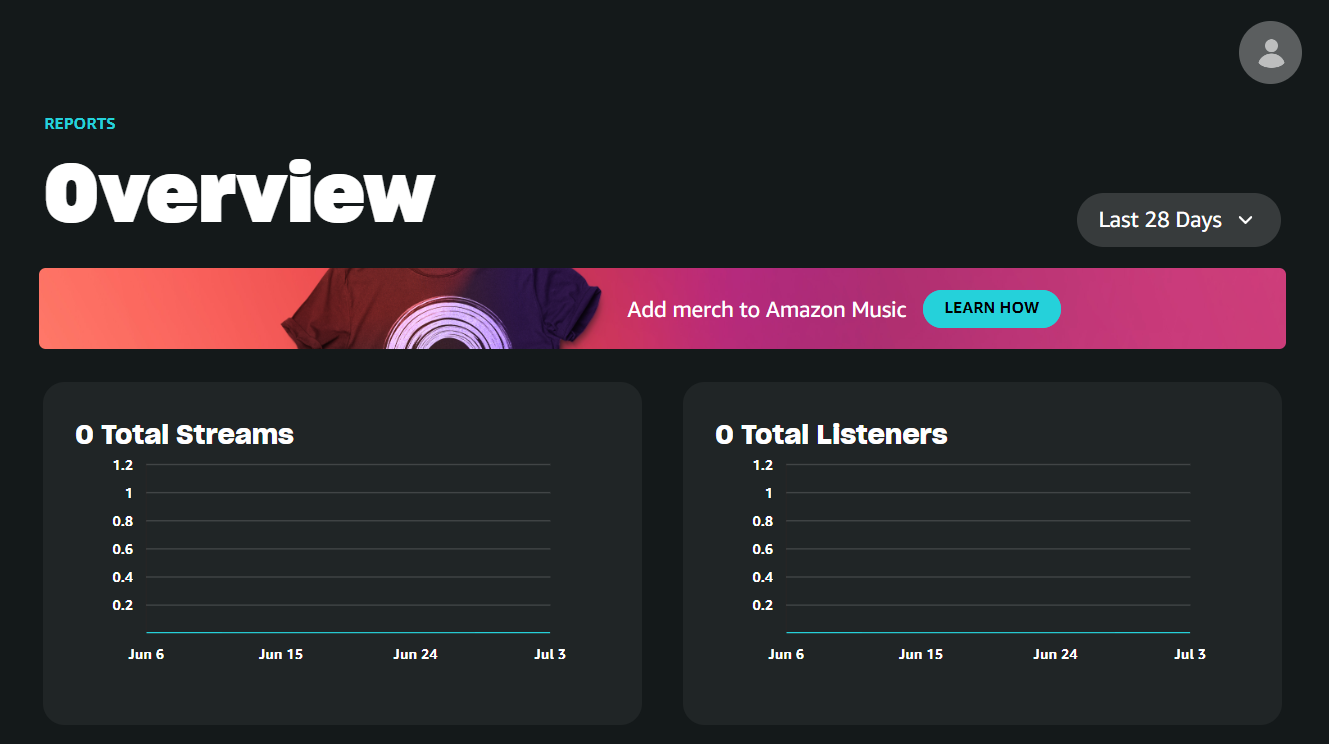Click 'Jul 3' label on Total Streams chart

550,654
